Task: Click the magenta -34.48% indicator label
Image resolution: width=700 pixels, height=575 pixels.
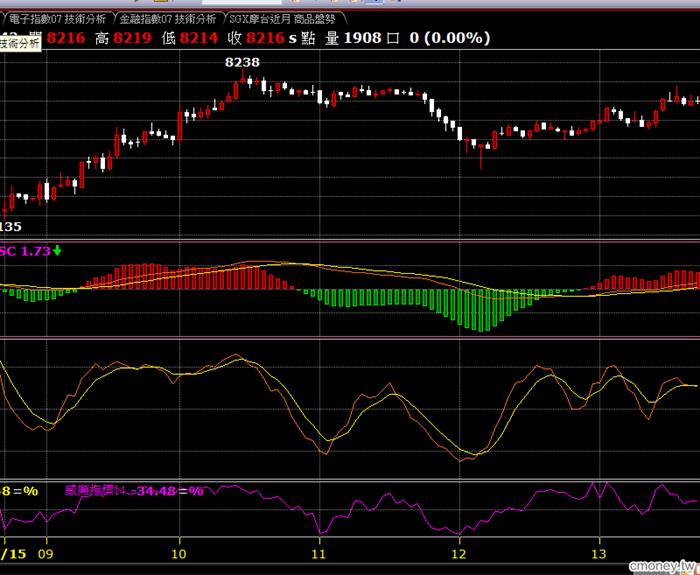Action: click(x=134, y=492)
